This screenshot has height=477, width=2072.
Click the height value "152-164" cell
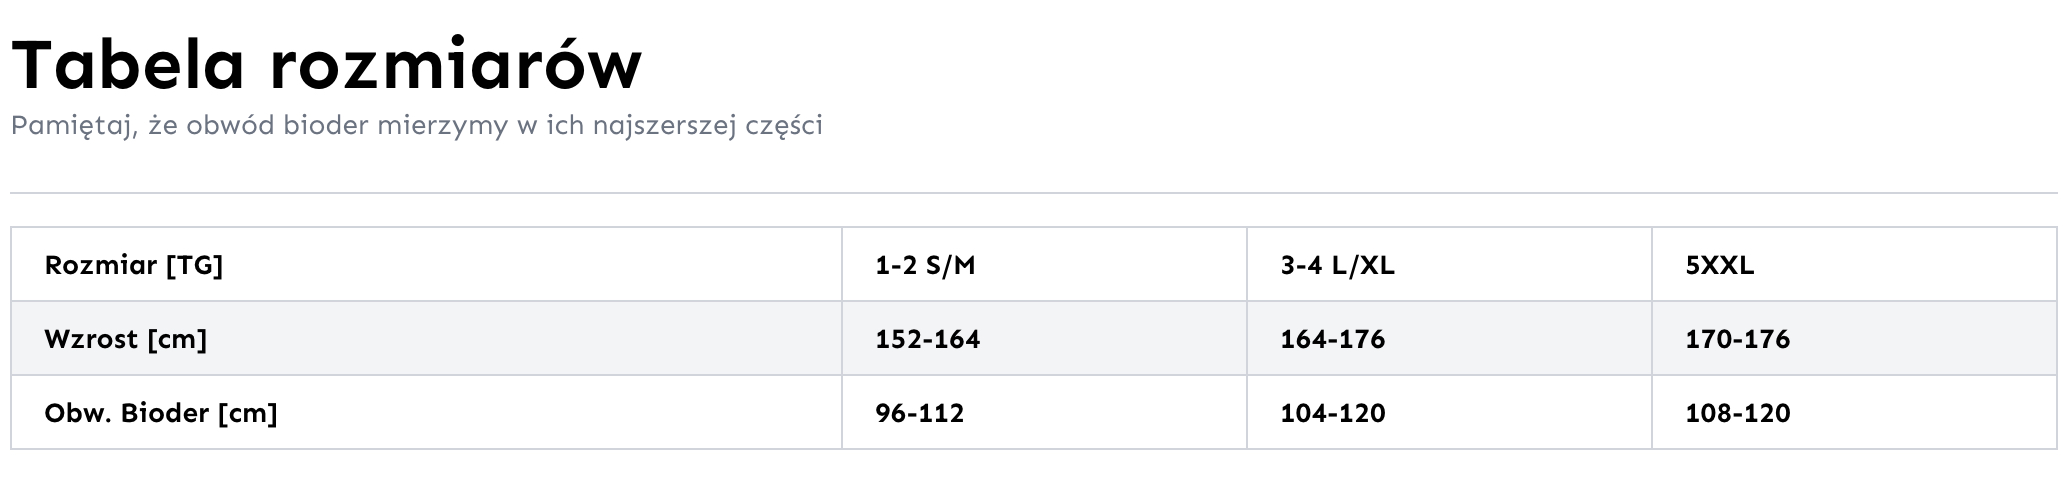coord(928,339)
